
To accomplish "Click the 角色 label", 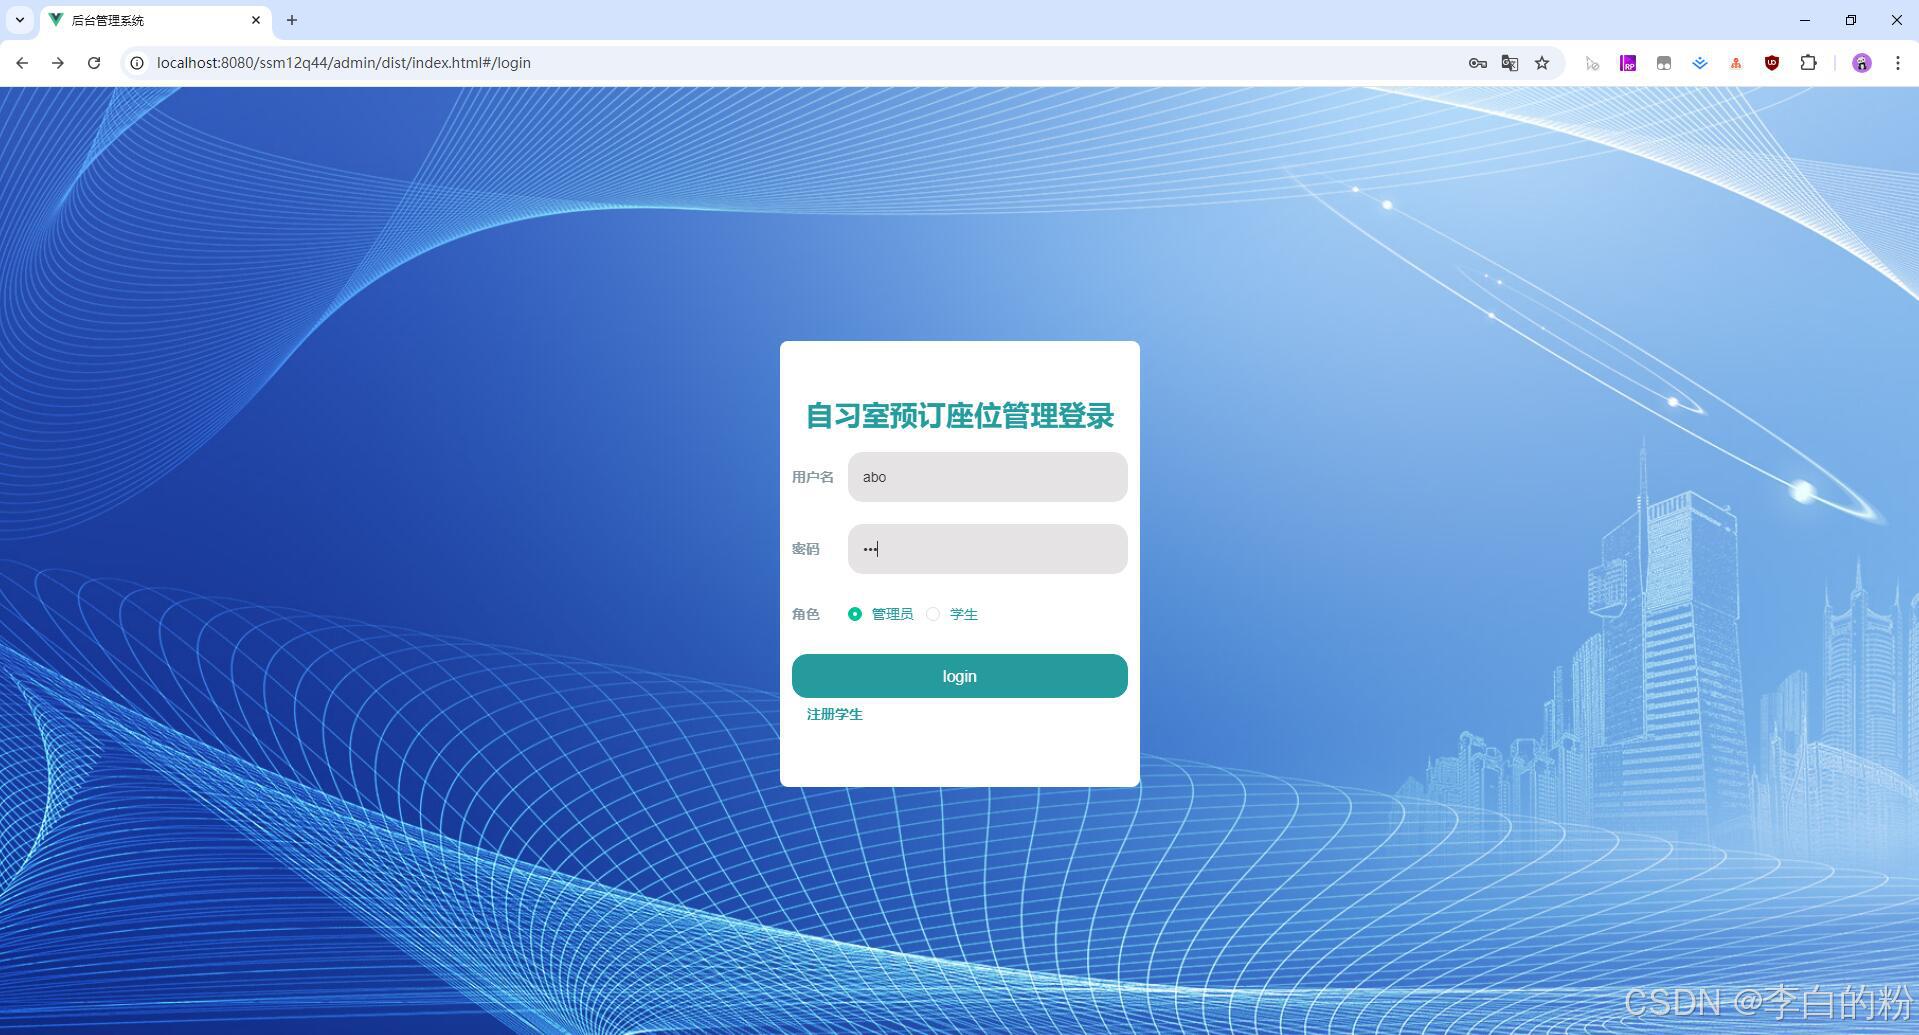I will click(806, 614).
